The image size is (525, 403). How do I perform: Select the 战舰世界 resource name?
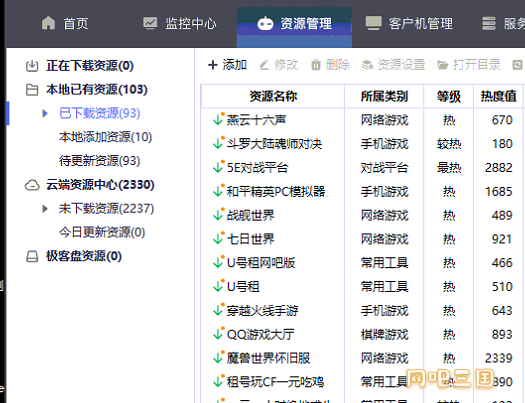point(250,215)
